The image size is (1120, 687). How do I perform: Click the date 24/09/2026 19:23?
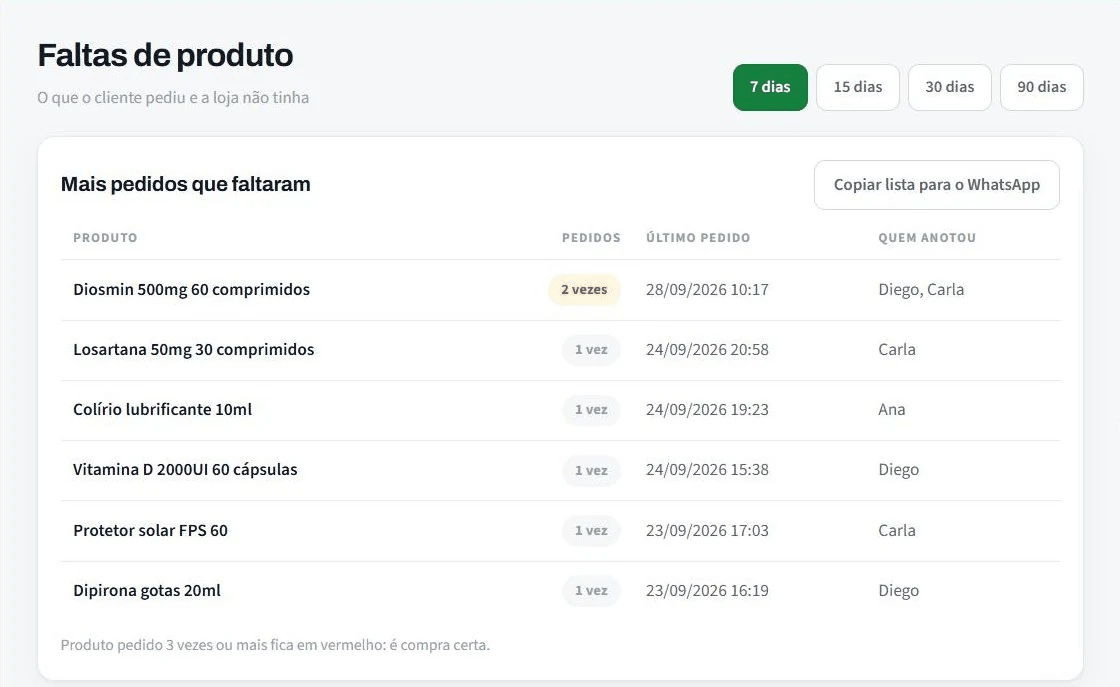pyautogui.click(x=707, y=410)
